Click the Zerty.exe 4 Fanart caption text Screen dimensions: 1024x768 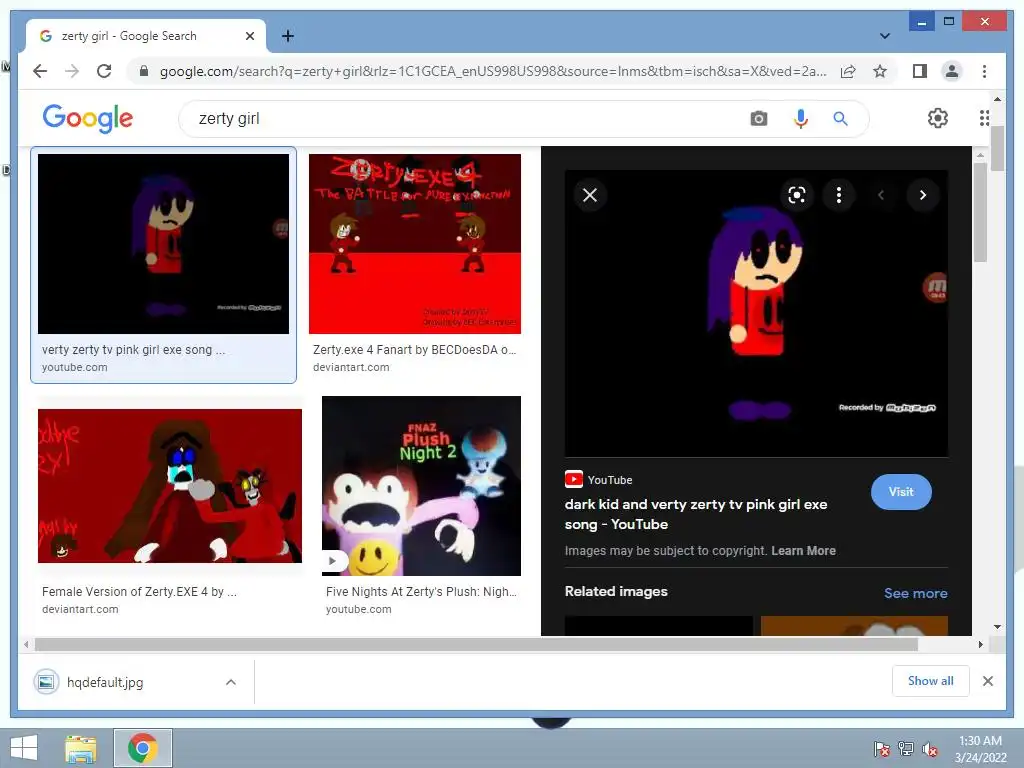click(x=414, y=349)
